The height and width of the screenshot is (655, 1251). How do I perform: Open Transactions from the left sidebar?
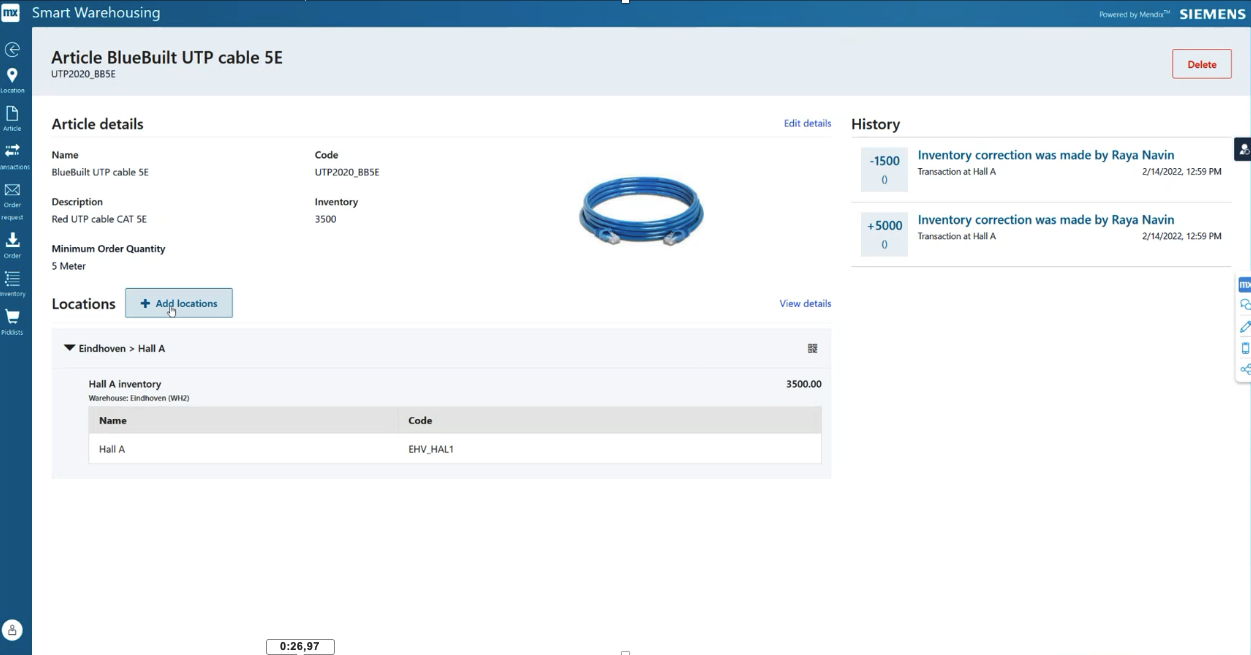click(12, 152)
